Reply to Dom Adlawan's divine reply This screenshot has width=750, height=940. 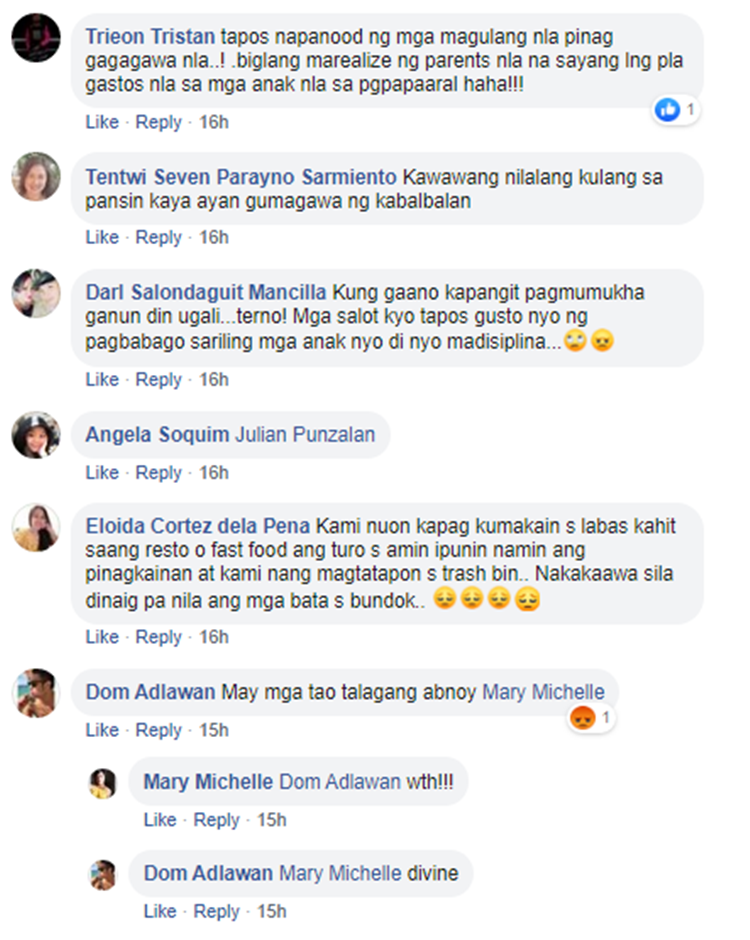click(216, 911)
